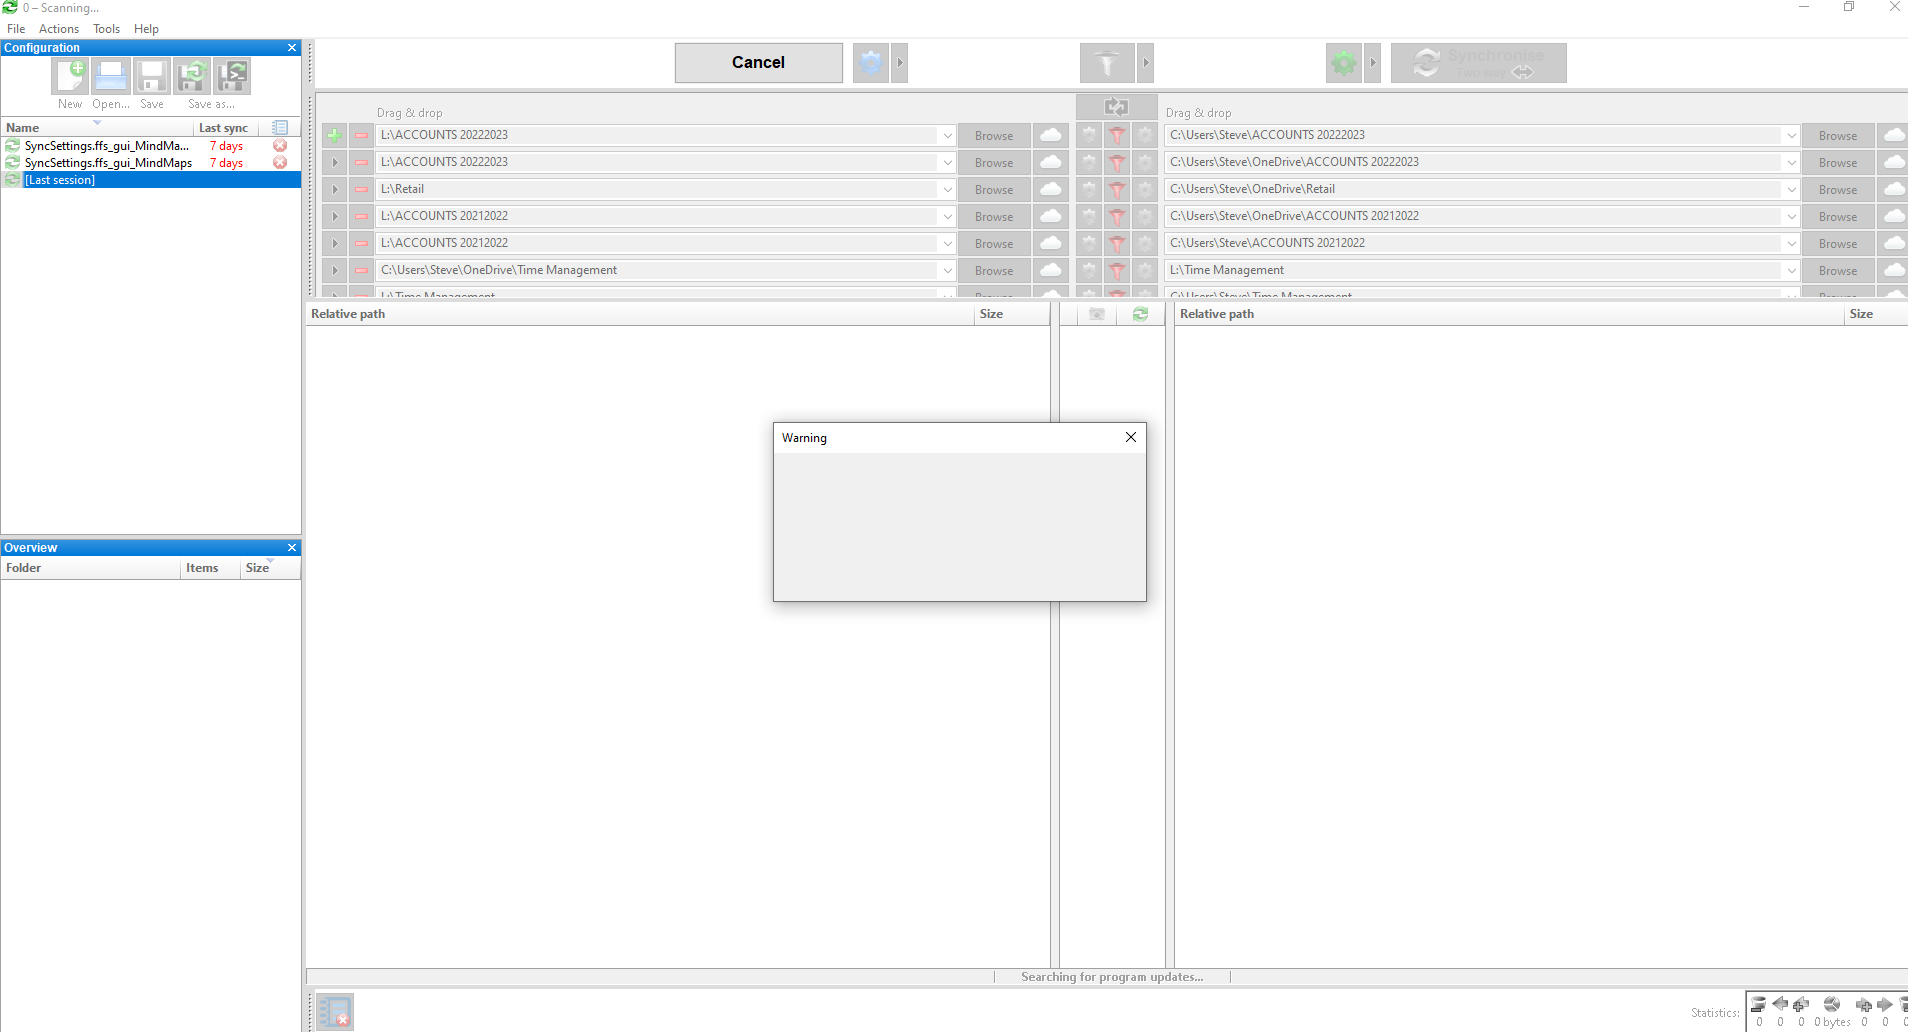This screenshot has width=1908, height=1032.
Task: Click the Save as GUI job icon
Action: pos(192,77)
